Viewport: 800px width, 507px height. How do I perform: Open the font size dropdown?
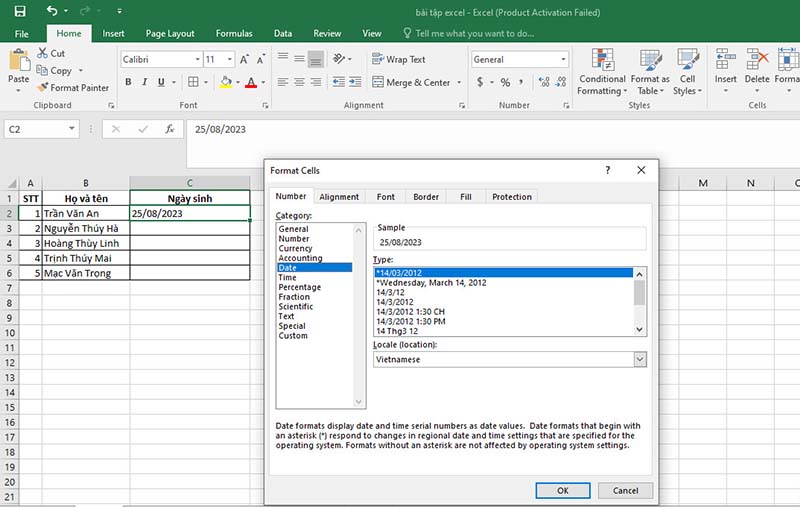tap(230, 59)
